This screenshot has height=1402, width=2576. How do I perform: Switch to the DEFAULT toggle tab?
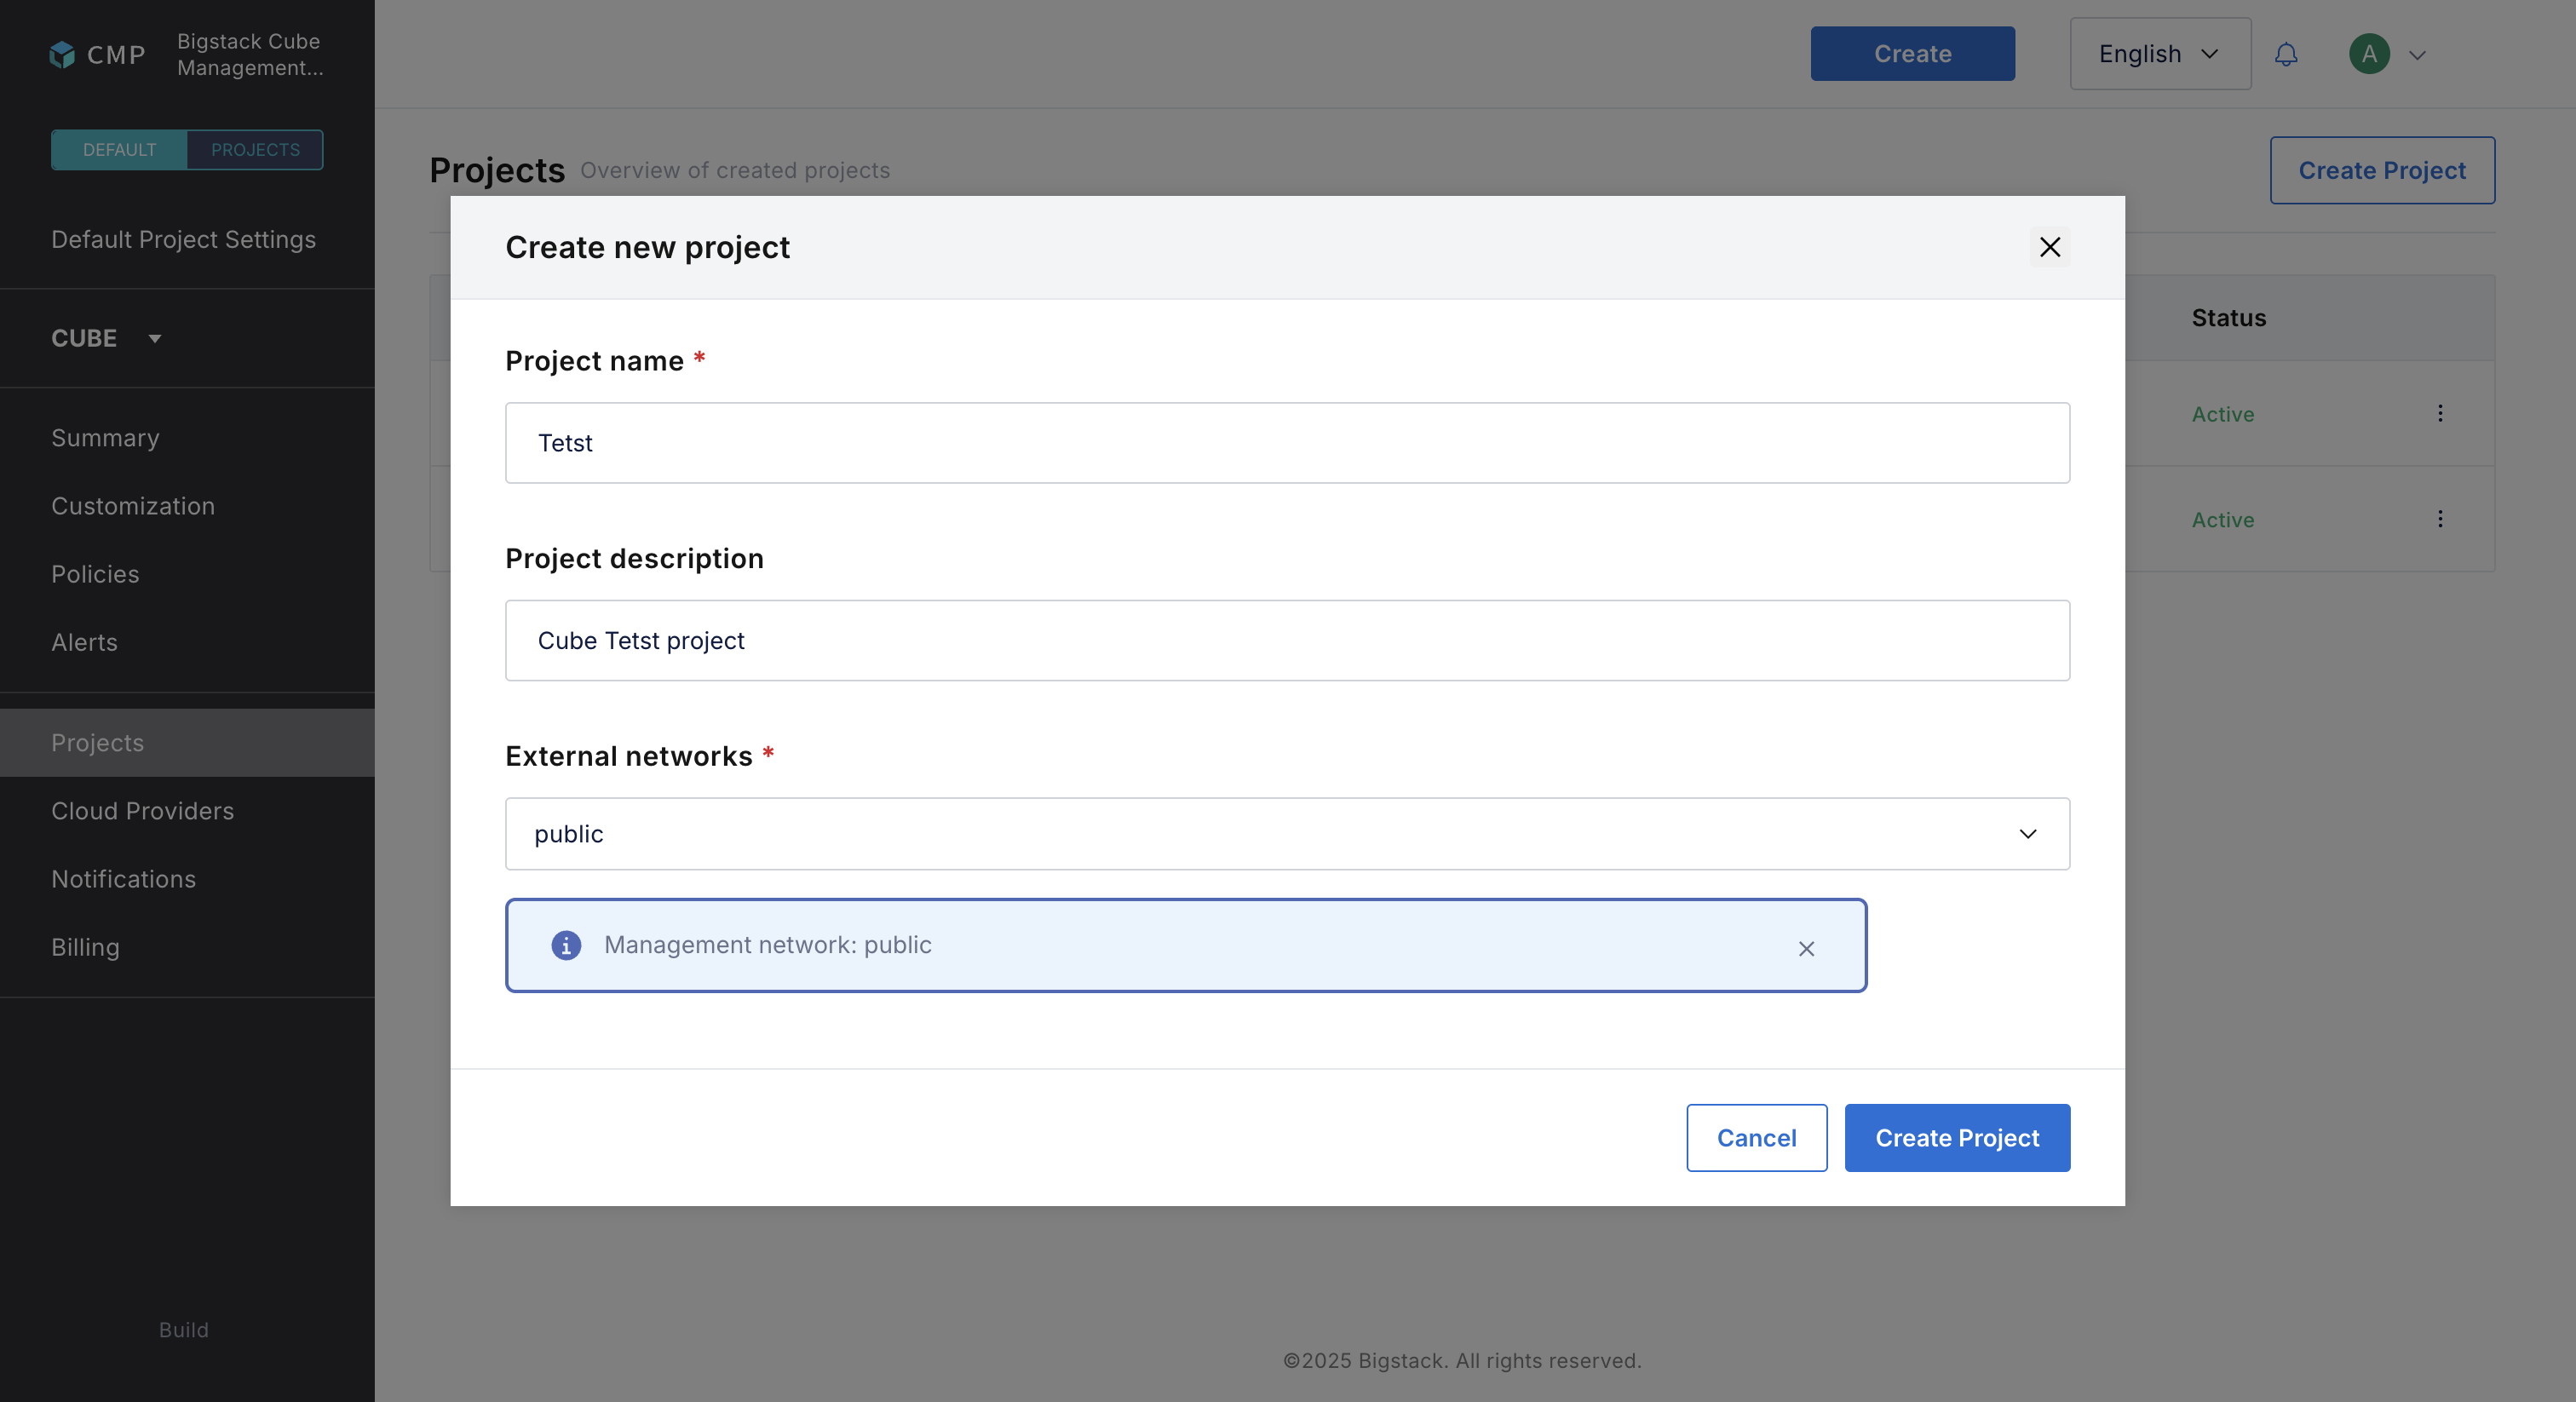pos(119,150)
